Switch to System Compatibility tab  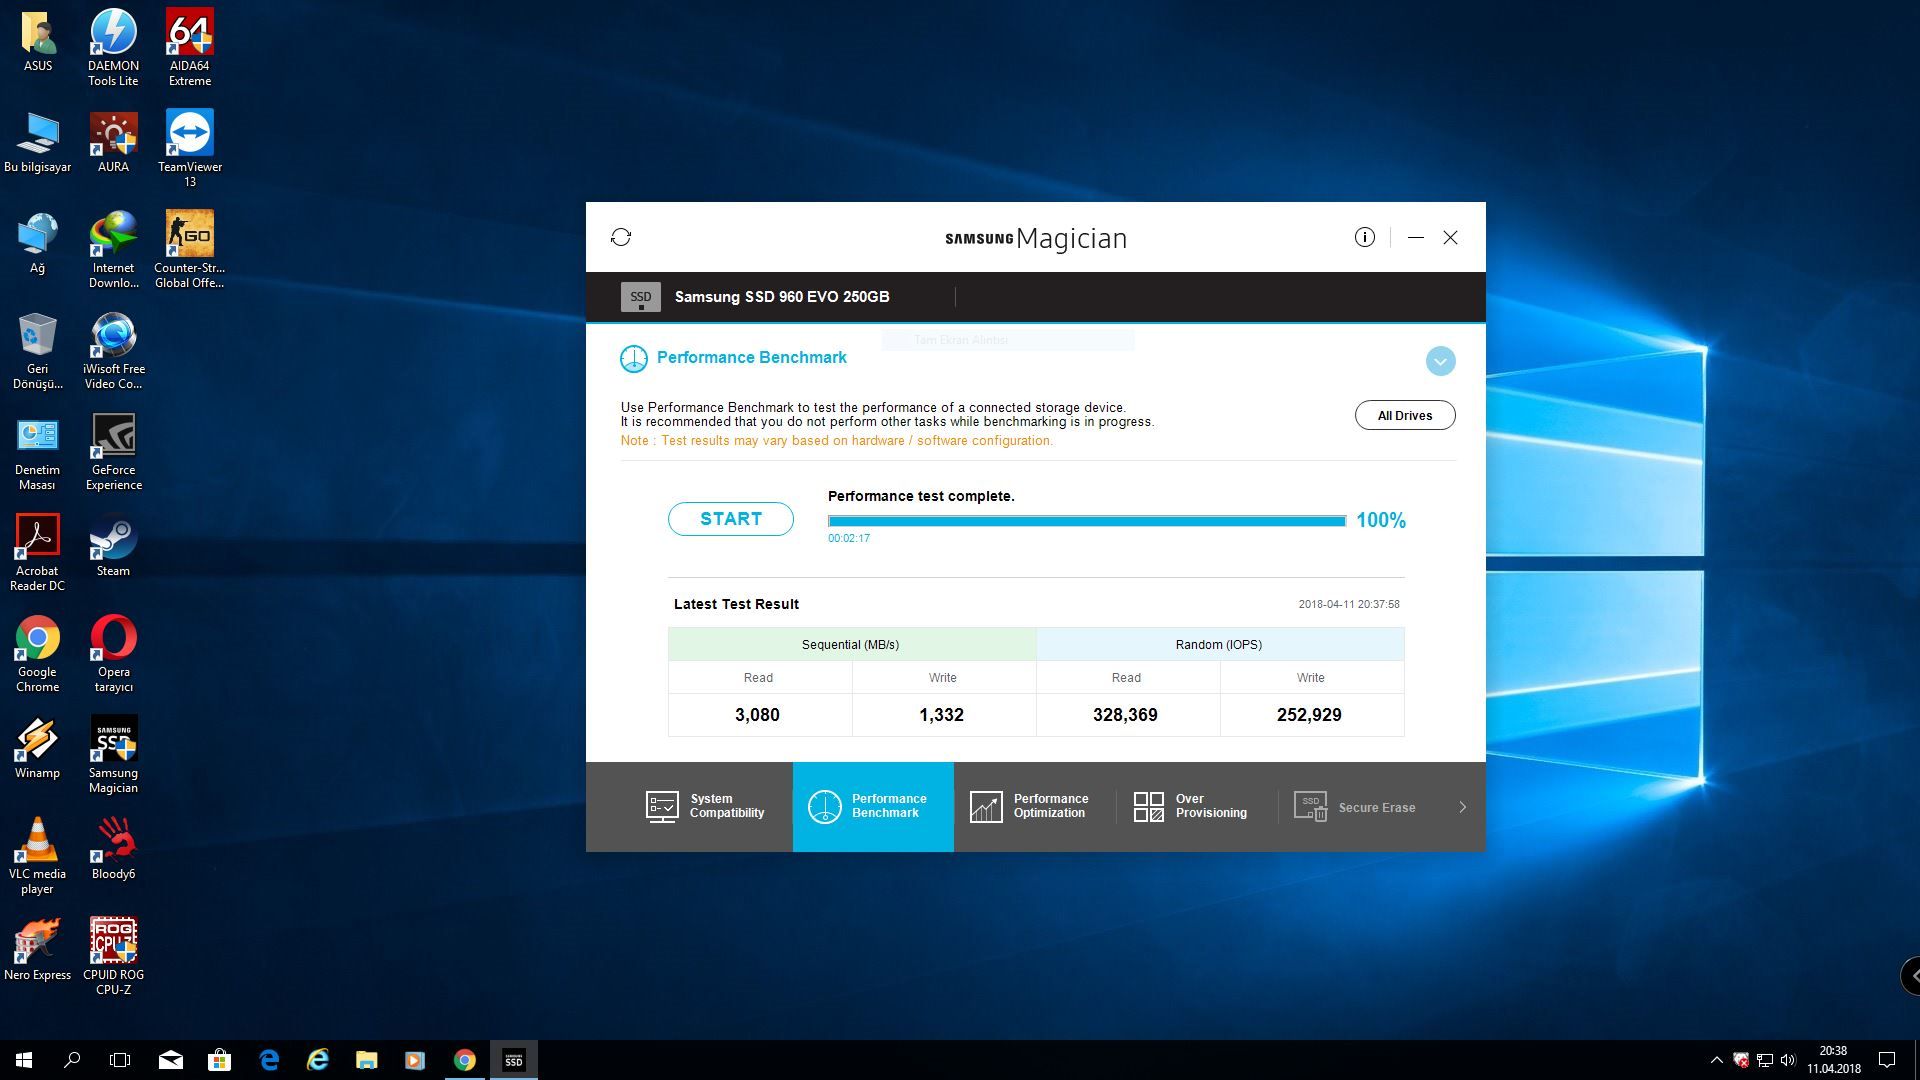tap(705, 806)
